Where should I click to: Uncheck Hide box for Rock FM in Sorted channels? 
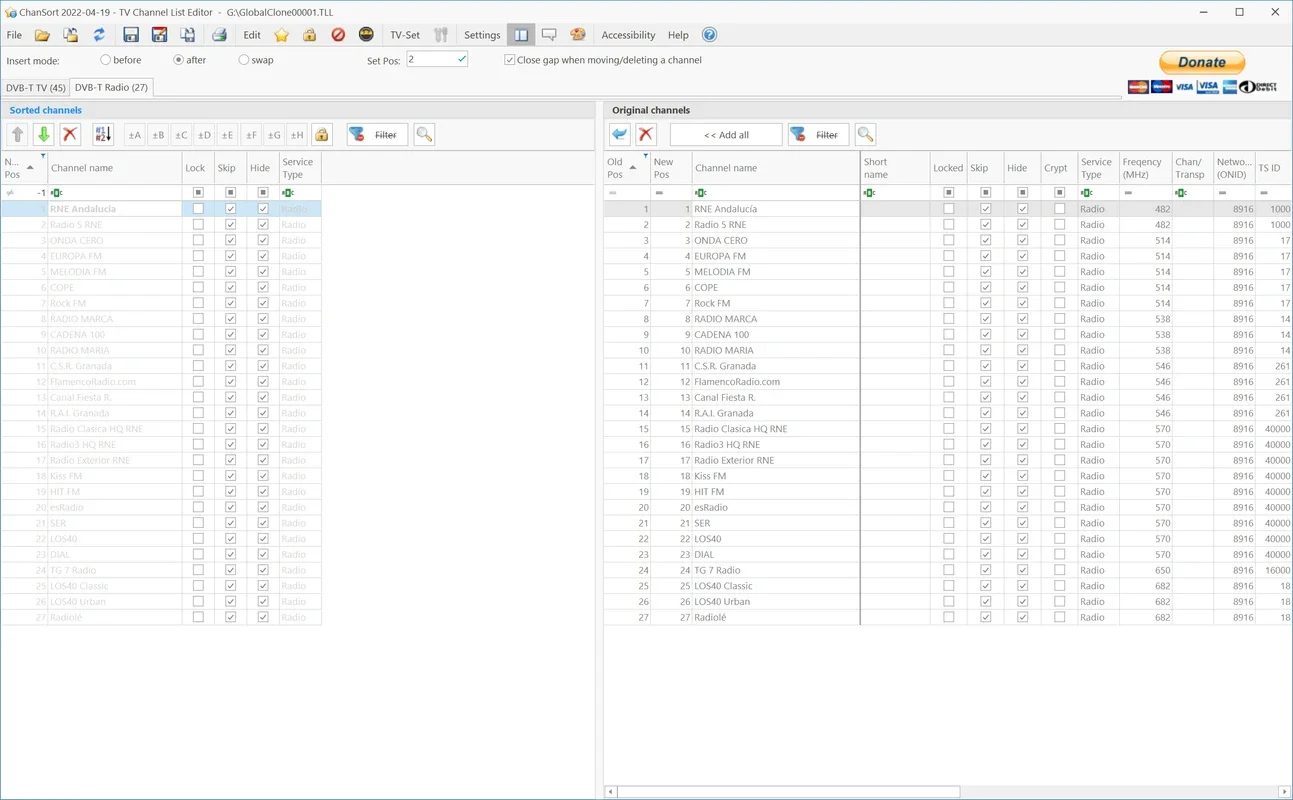point(263,303)
